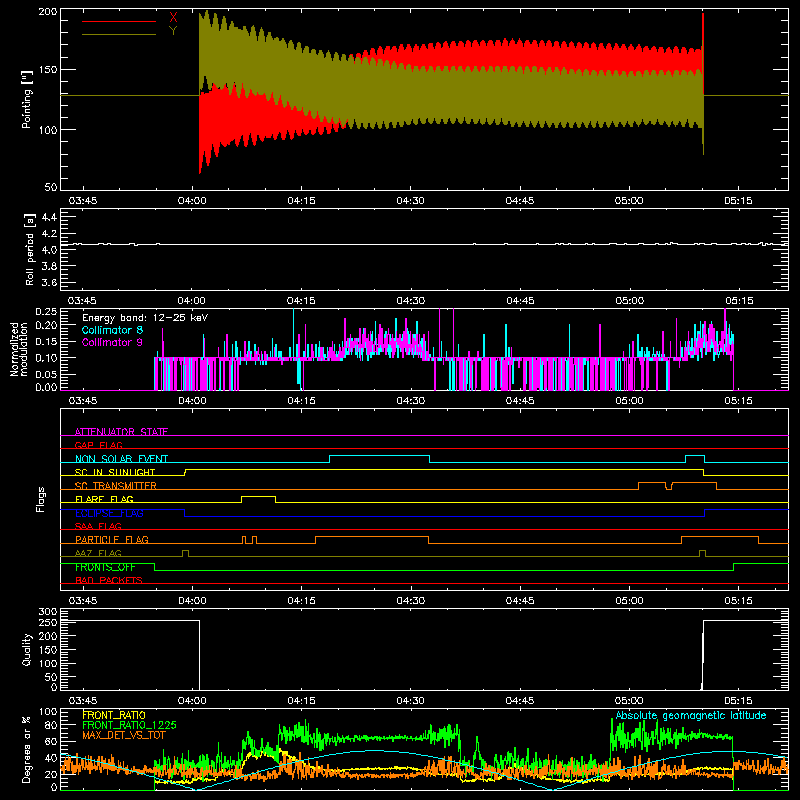Click the Normalized modulation axis title
The height and width of the screenshot is (800, 800).
tap(19, 349)
